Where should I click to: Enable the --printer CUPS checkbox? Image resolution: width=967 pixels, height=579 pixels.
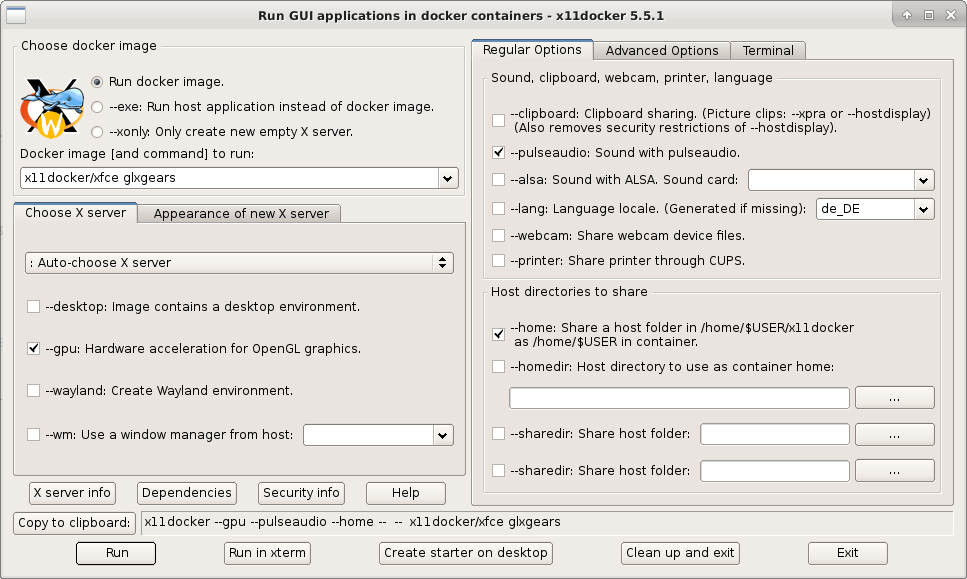pos(498,260)
